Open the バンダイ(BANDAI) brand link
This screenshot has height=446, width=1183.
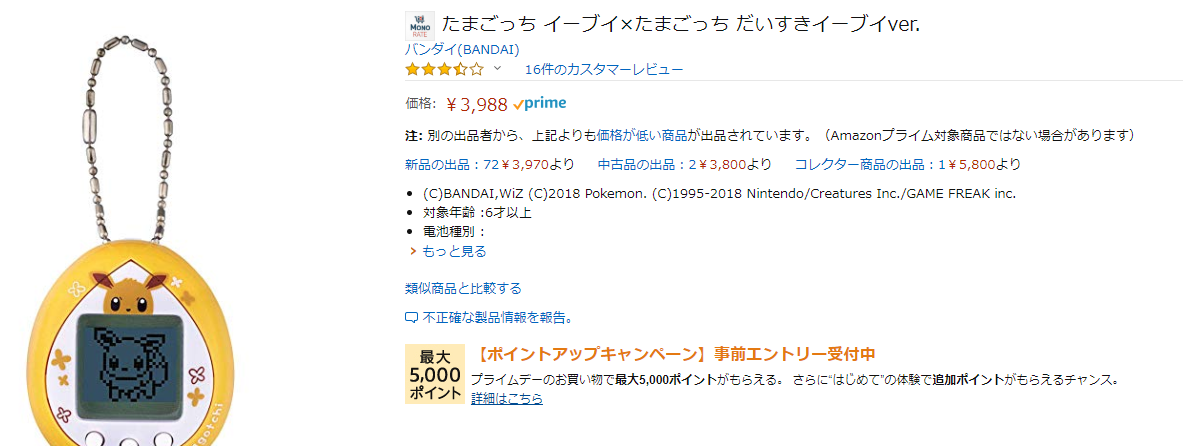(x=461, y=49)
